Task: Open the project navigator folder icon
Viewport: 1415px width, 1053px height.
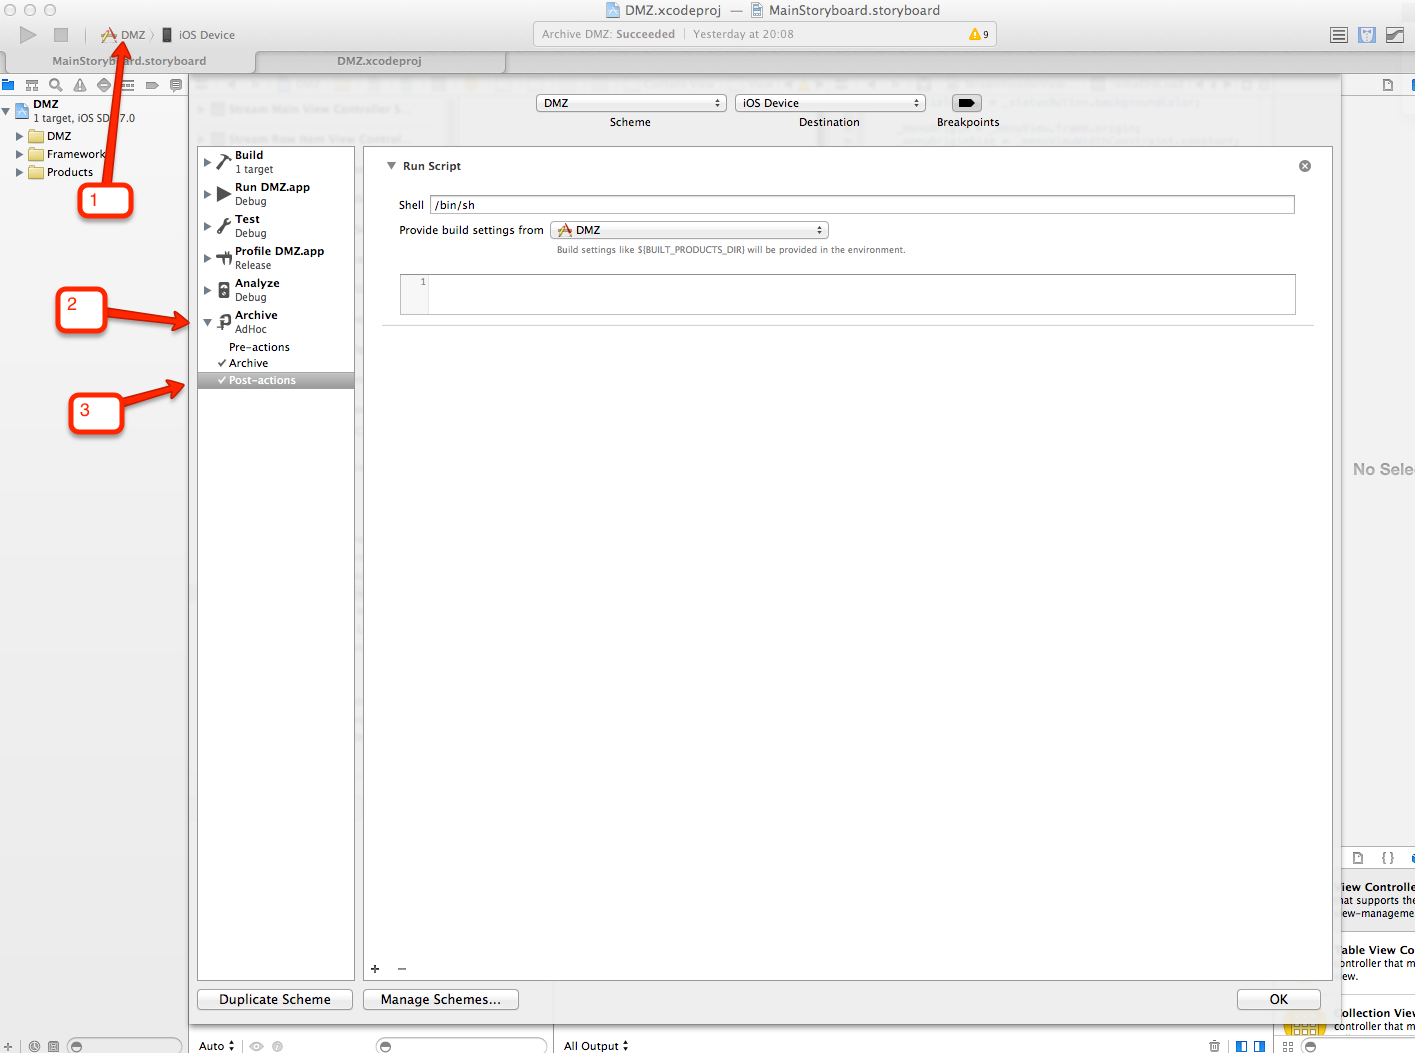Action: click(x=8, y=85)
